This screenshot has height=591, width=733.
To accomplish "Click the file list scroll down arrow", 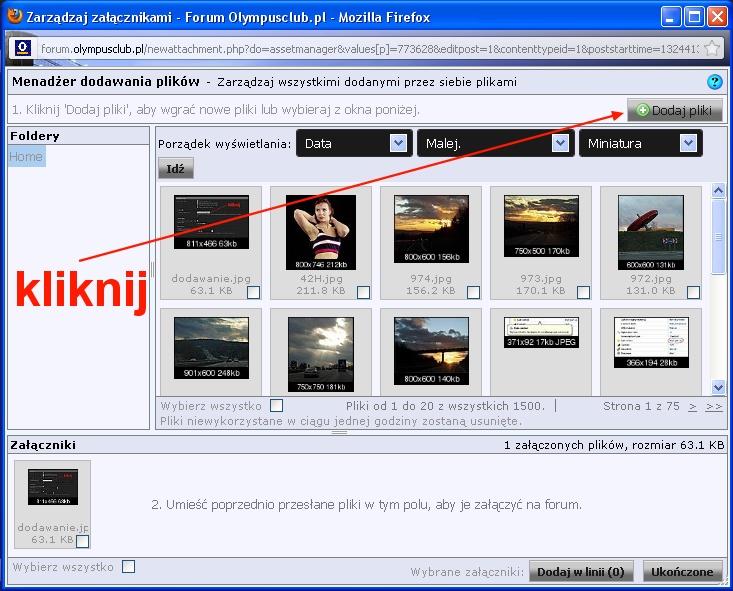I will coord(718,387).
